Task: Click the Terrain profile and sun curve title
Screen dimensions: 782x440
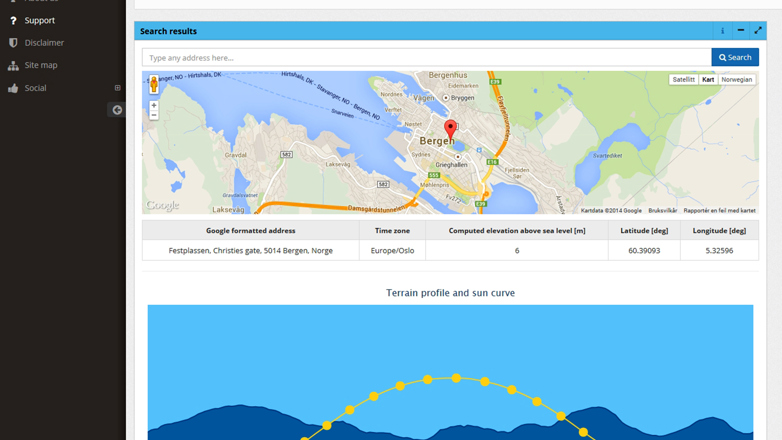Action: 450,293
